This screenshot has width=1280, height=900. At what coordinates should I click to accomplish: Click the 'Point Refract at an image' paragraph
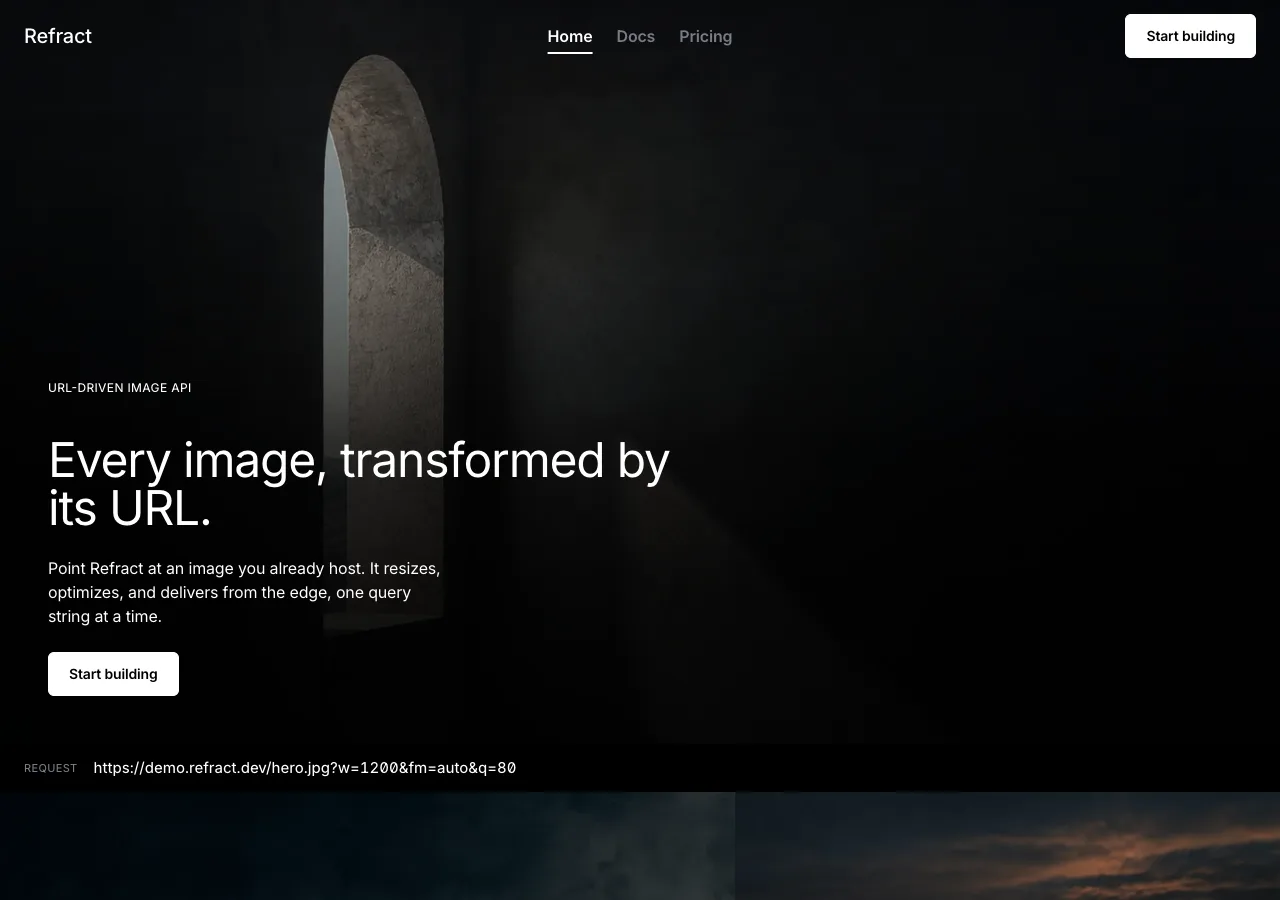[245, 592]
